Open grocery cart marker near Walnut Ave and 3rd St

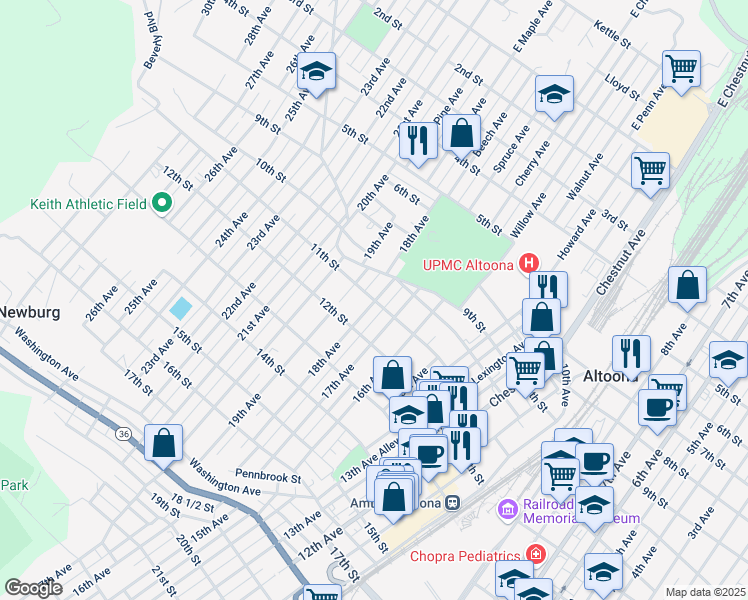650,173
